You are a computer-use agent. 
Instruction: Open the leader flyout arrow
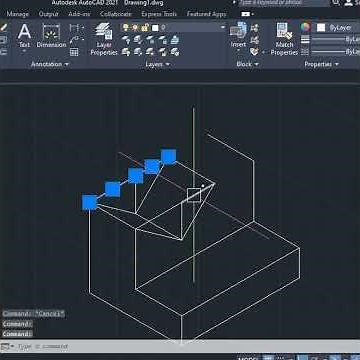(82, 40)
